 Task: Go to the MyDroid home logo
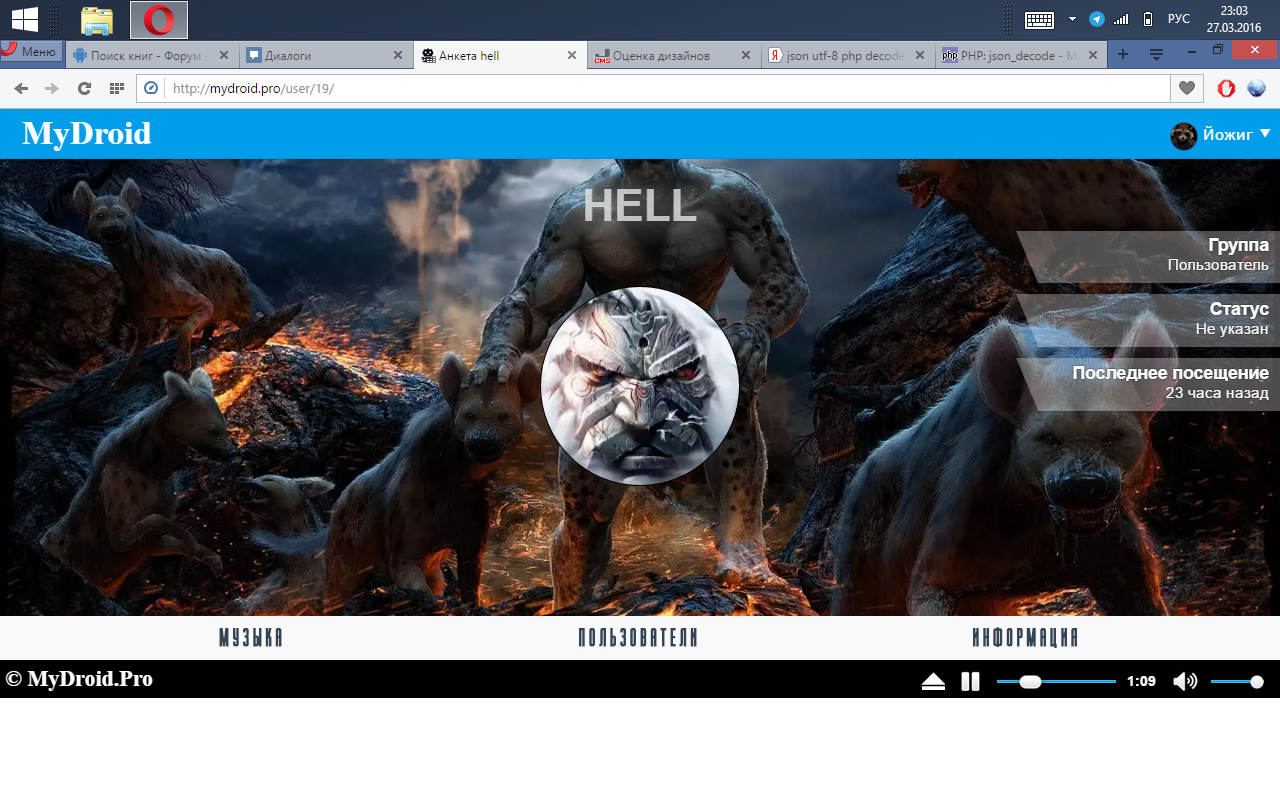[x=87, y=133]
